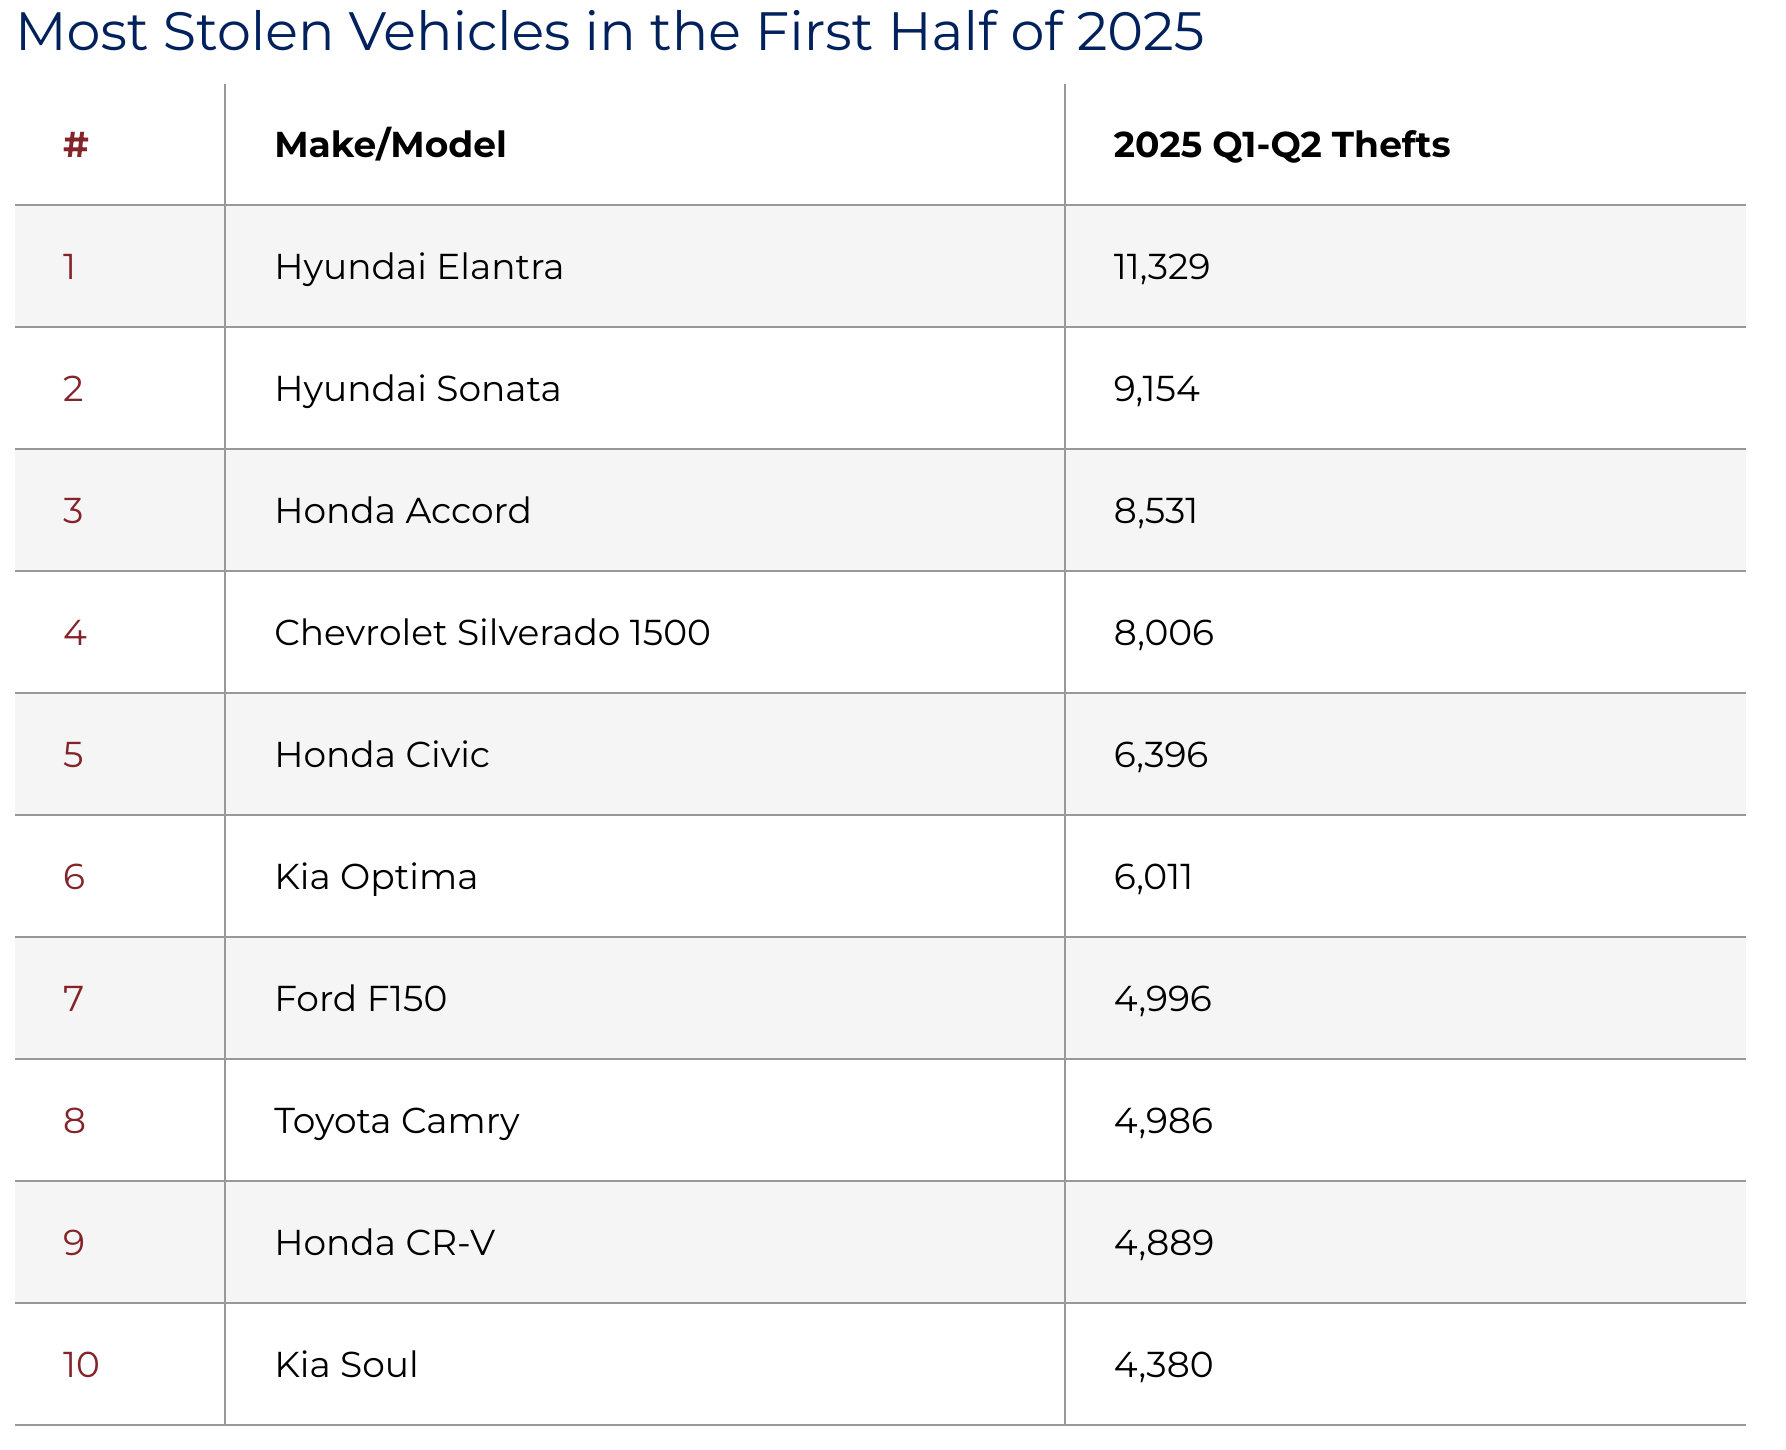
Task: Click the 11,329 thefts value
Action: tap(1161, 267)
